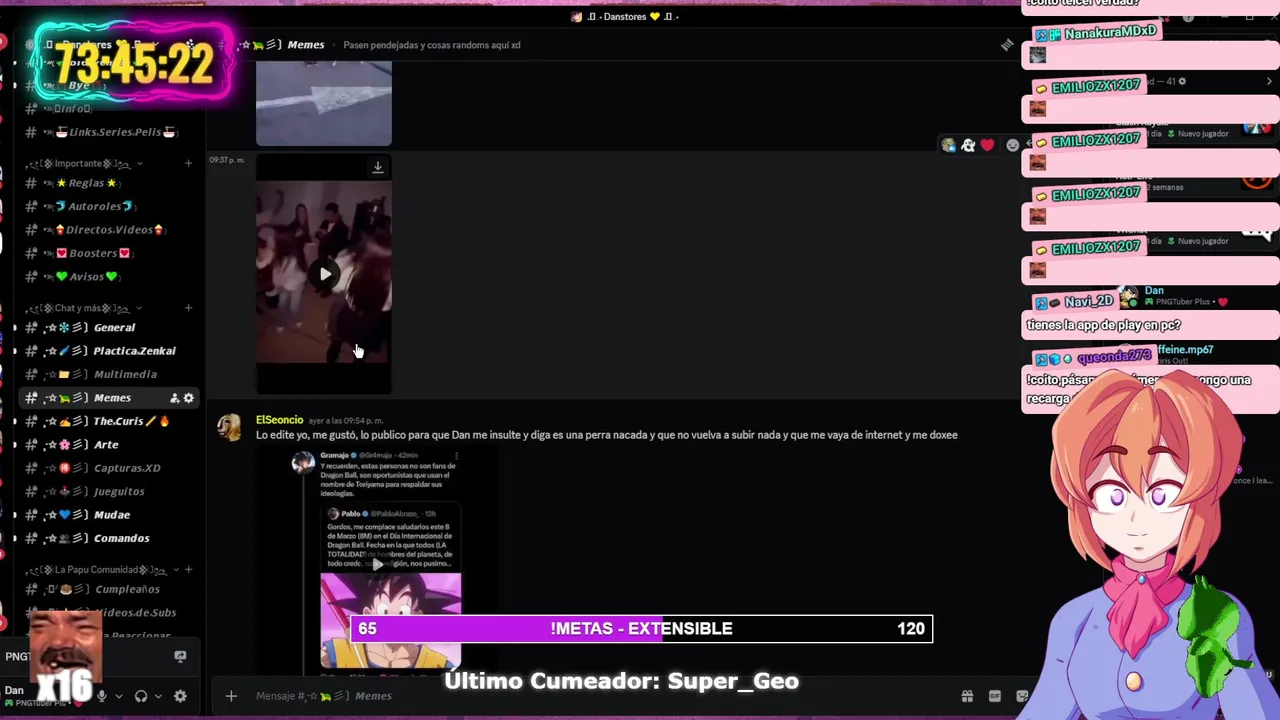
Task: Open the Boosters channel
Action: point(110,253)
